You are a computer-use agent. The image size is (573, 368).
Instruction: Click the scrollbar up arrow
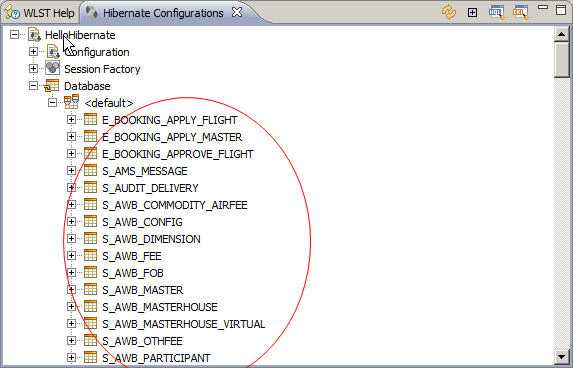pos(561,35)
